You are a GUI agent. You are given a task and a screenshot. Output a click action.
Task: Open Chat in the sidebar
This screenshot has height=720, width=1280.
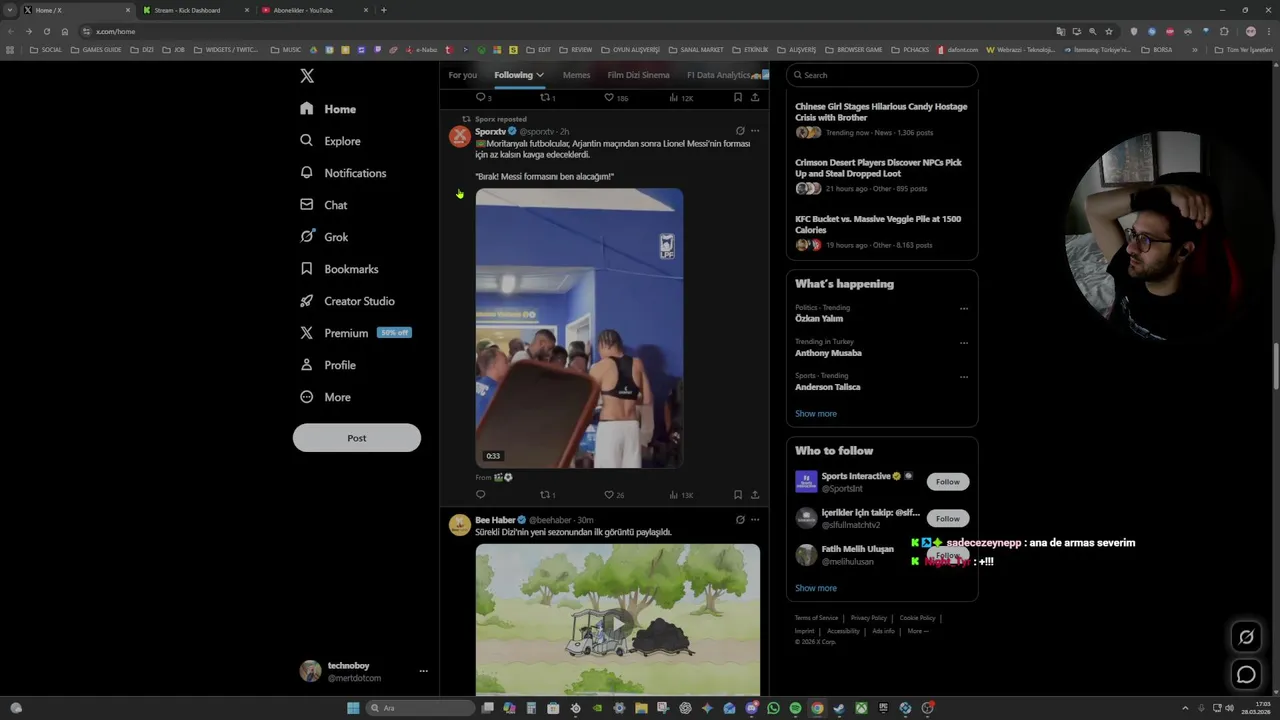[x=323, y=205]
